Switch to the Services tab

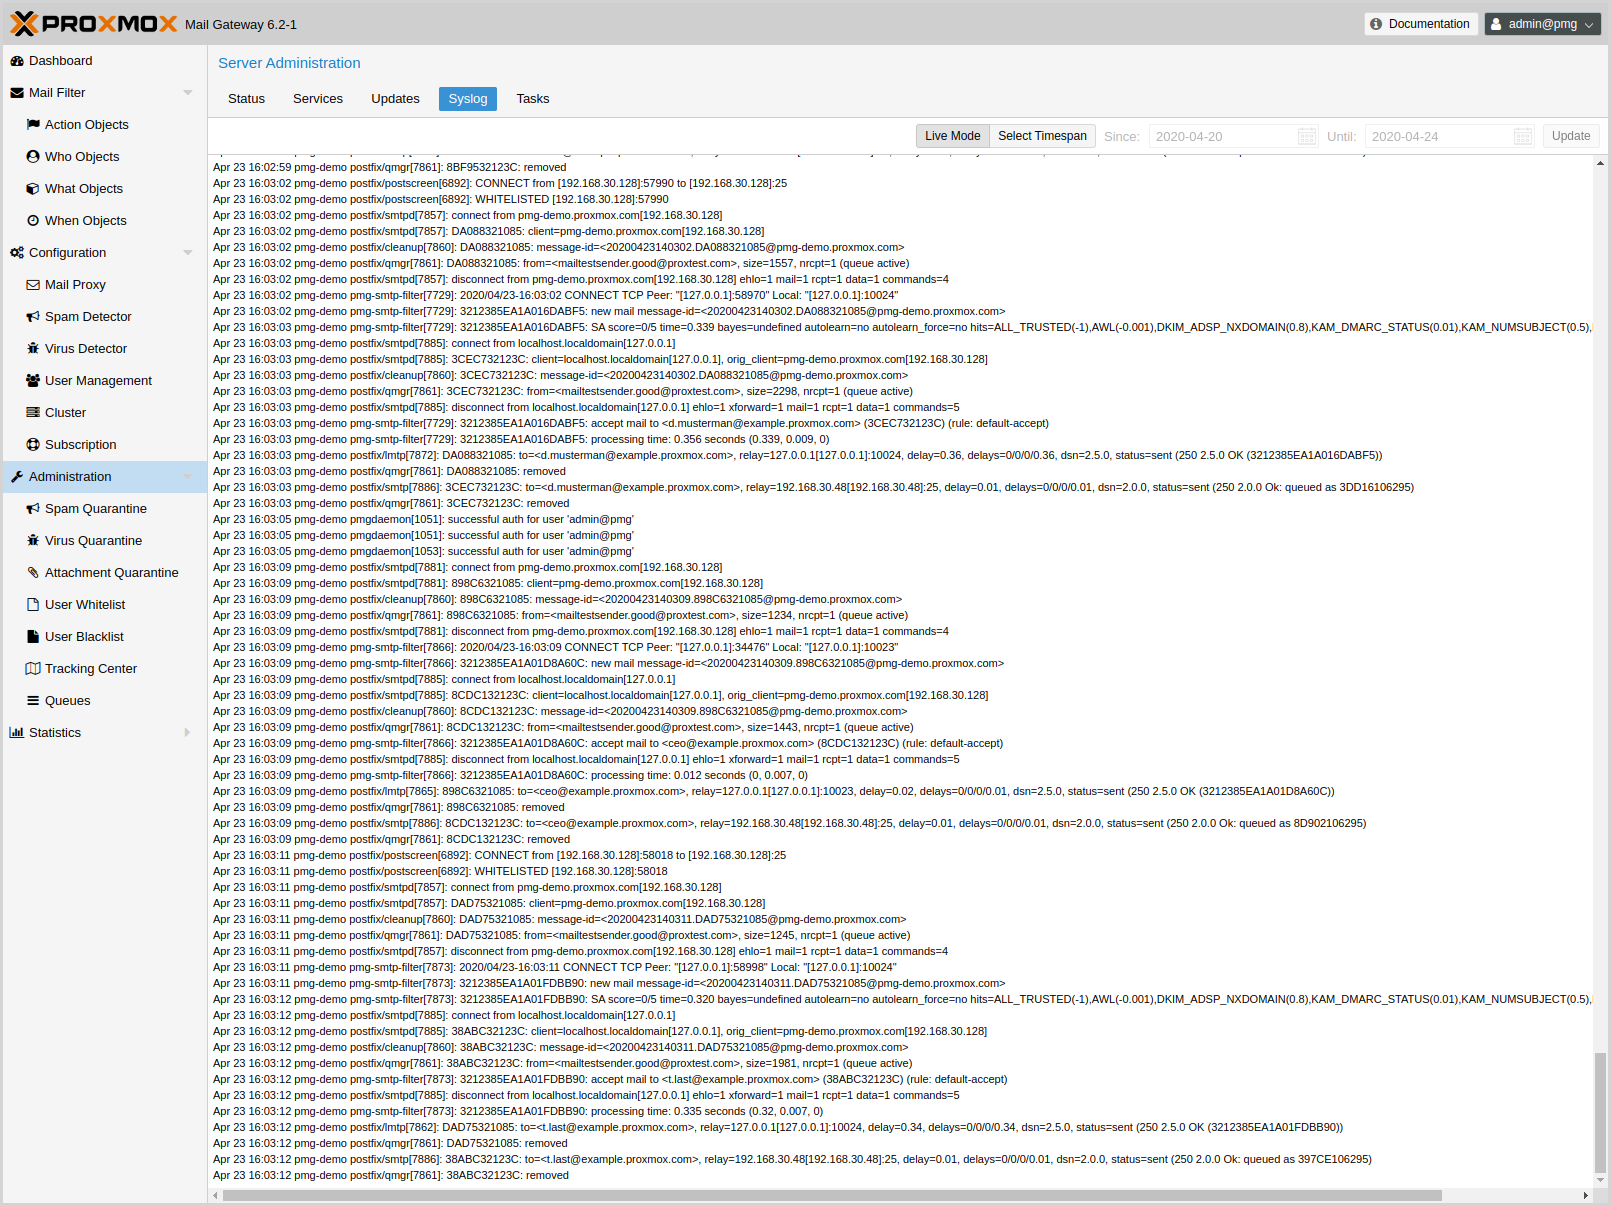(318, 99)
